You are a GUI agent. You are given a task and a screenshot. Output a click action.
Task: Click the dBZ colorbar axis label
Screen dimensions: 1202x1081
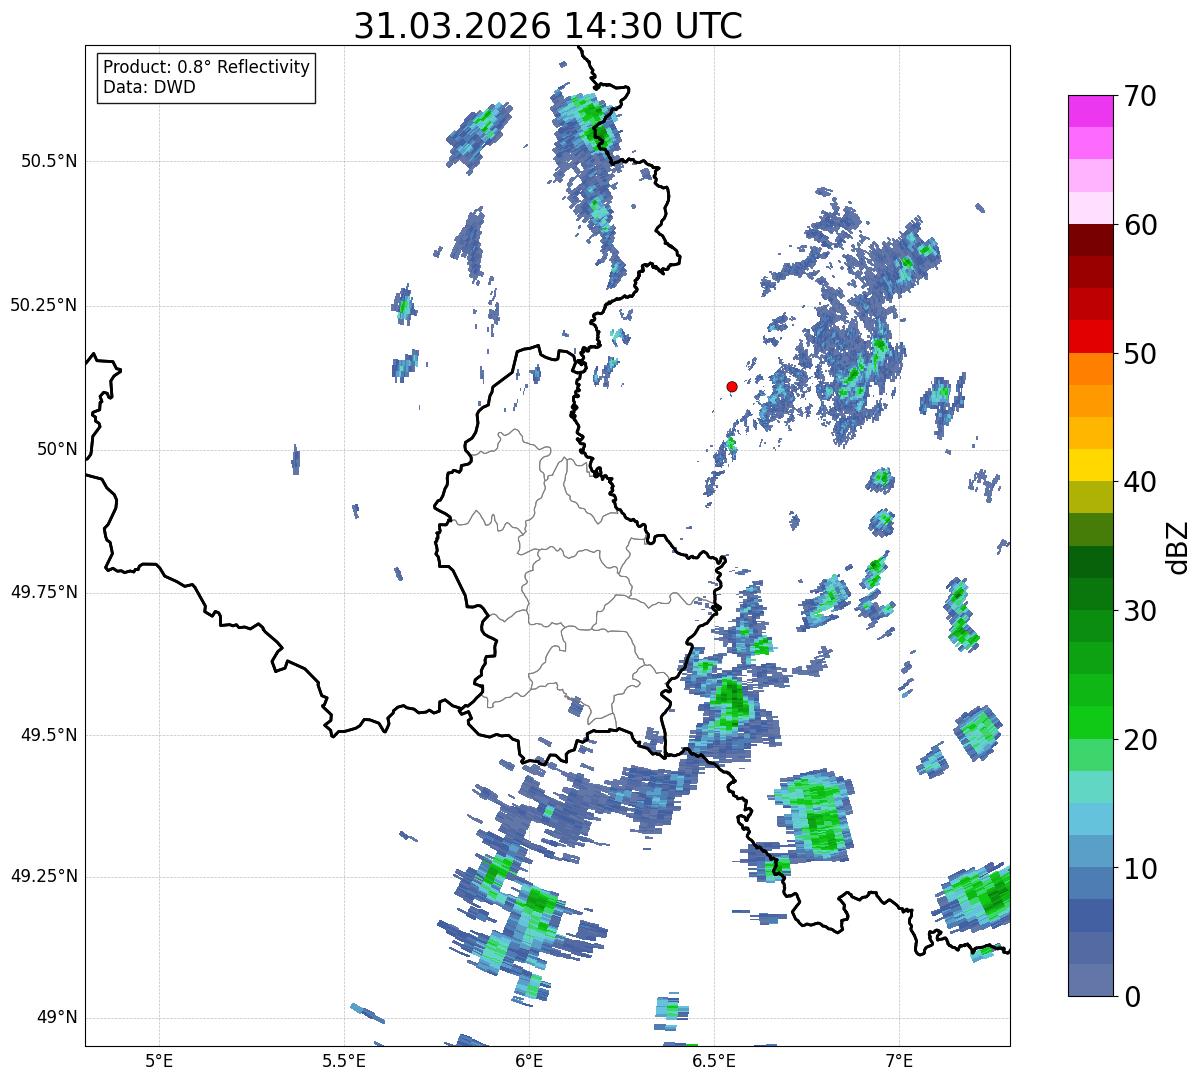1178,547
